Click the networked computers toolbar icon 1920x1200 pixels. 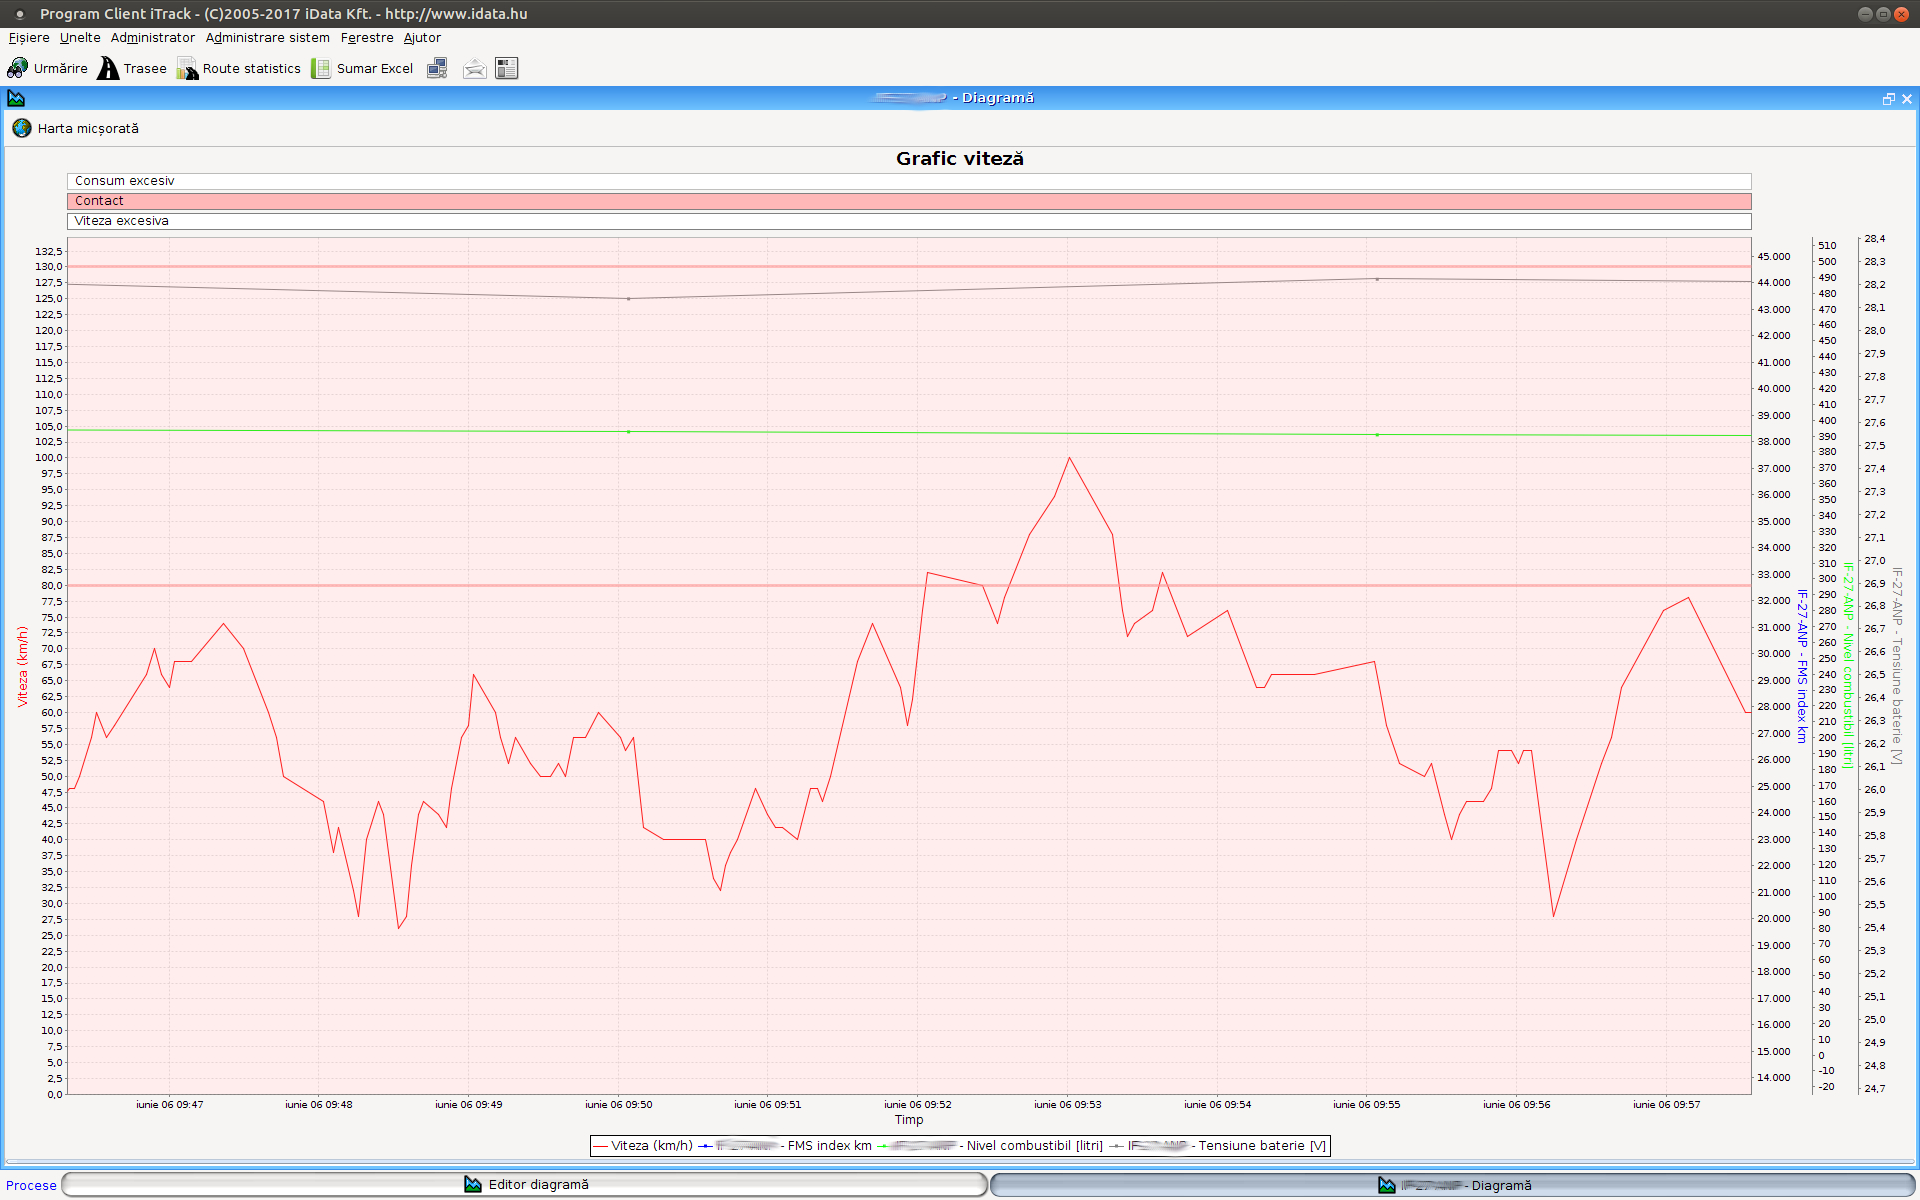(437, 68)
